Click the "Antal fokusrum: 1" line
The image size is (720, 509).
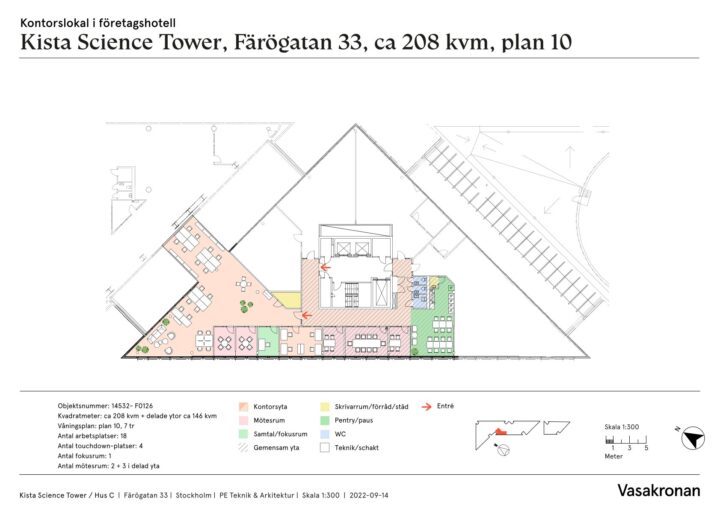84,456
